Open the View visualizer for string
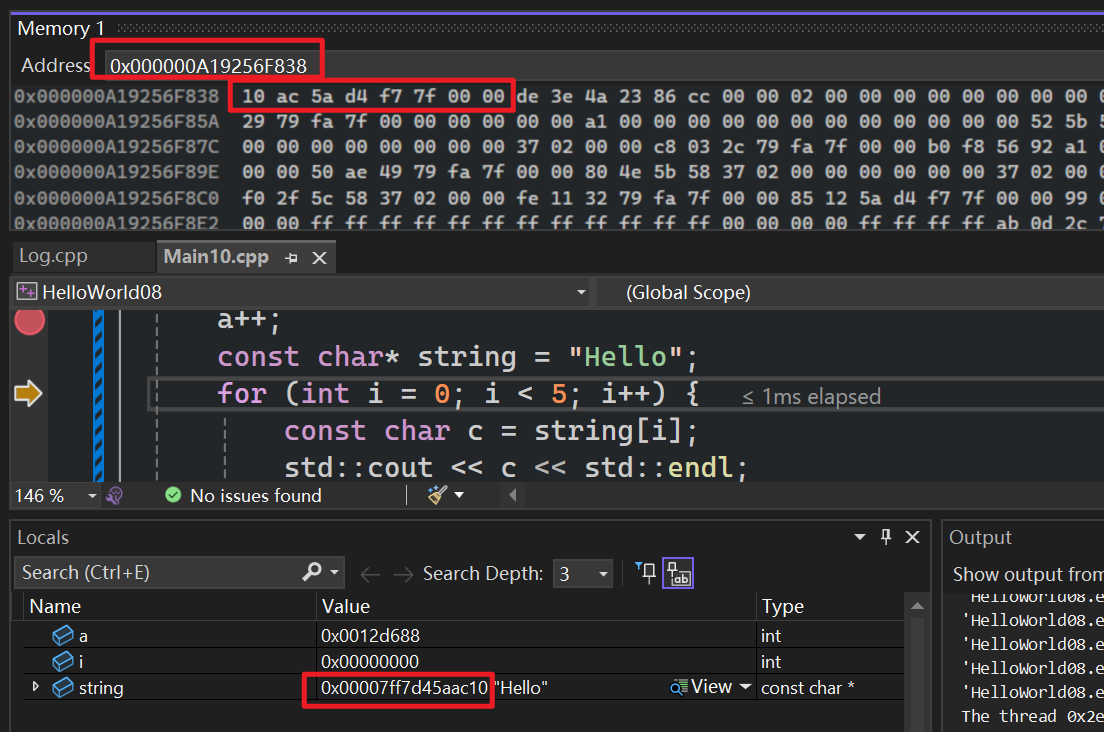The image size is (1104, 732). click(710, 687)
